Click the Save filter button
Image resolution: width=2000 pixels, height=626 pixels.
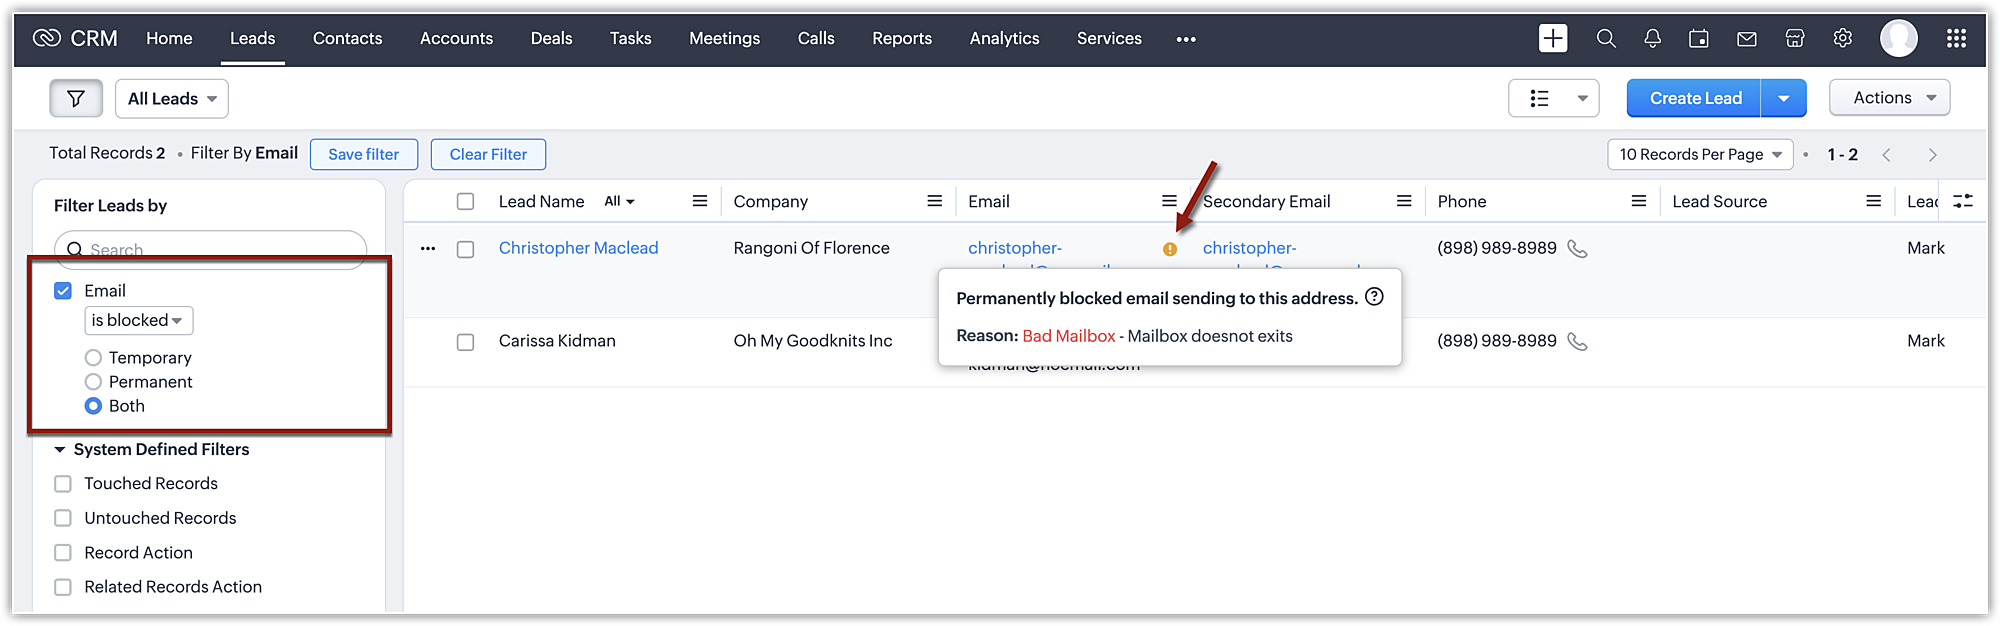(363, 155)
